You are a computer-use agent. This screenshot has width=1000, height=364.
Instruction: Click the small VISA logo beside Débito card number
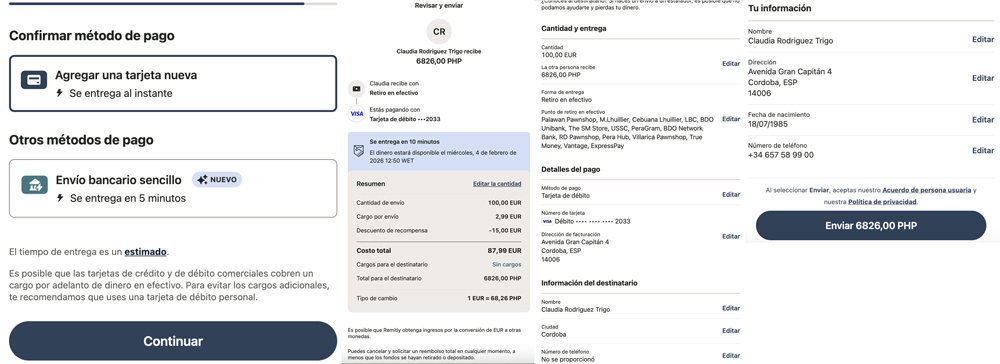coord(547,221)
